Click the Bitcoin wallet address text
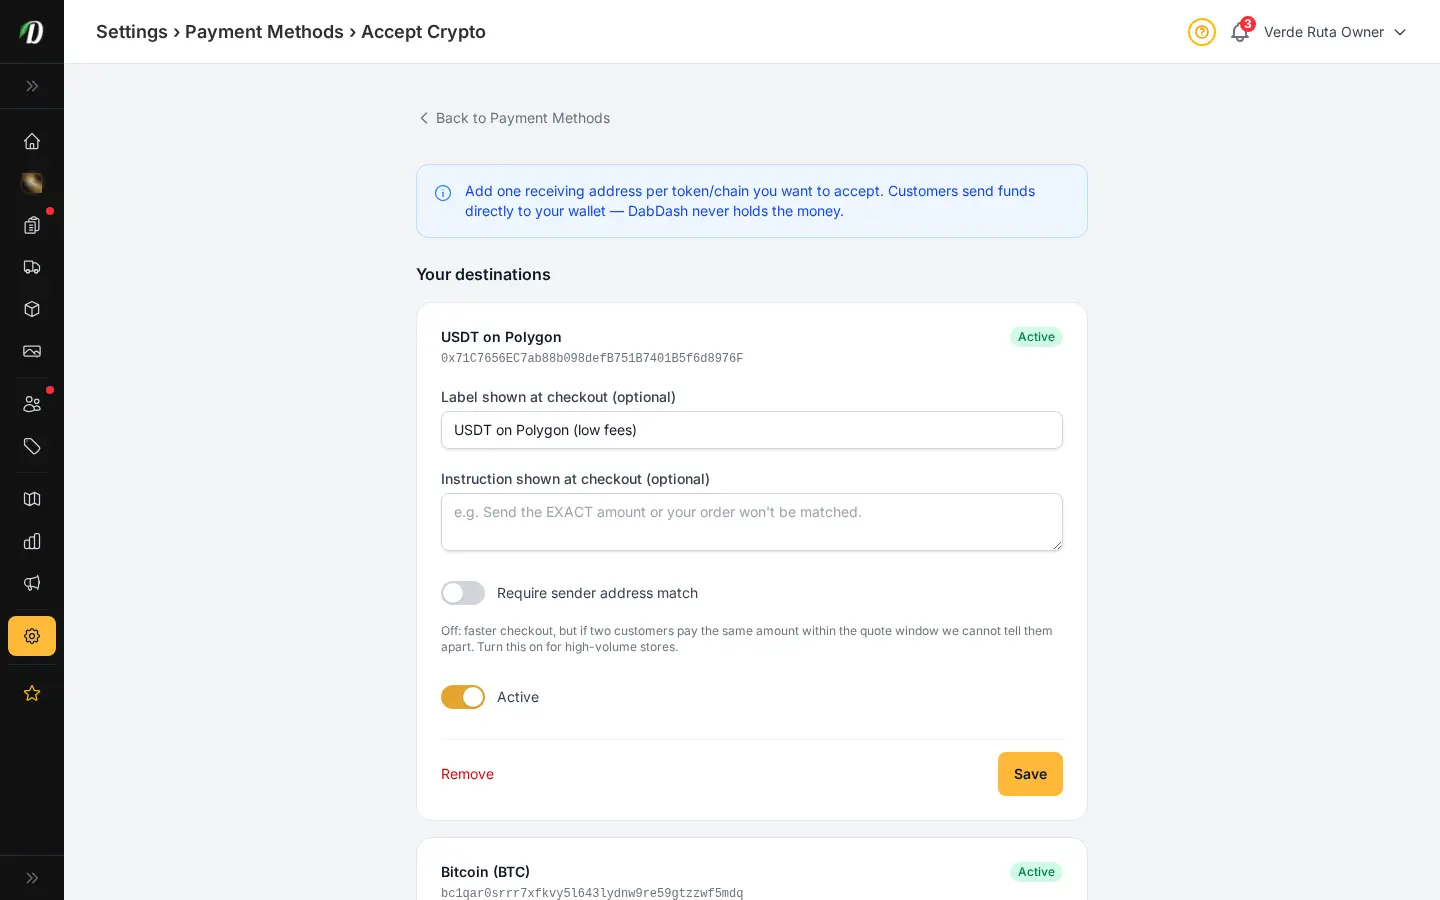Viewport: 1440px width, 900px height. click(x=592, y=893)
